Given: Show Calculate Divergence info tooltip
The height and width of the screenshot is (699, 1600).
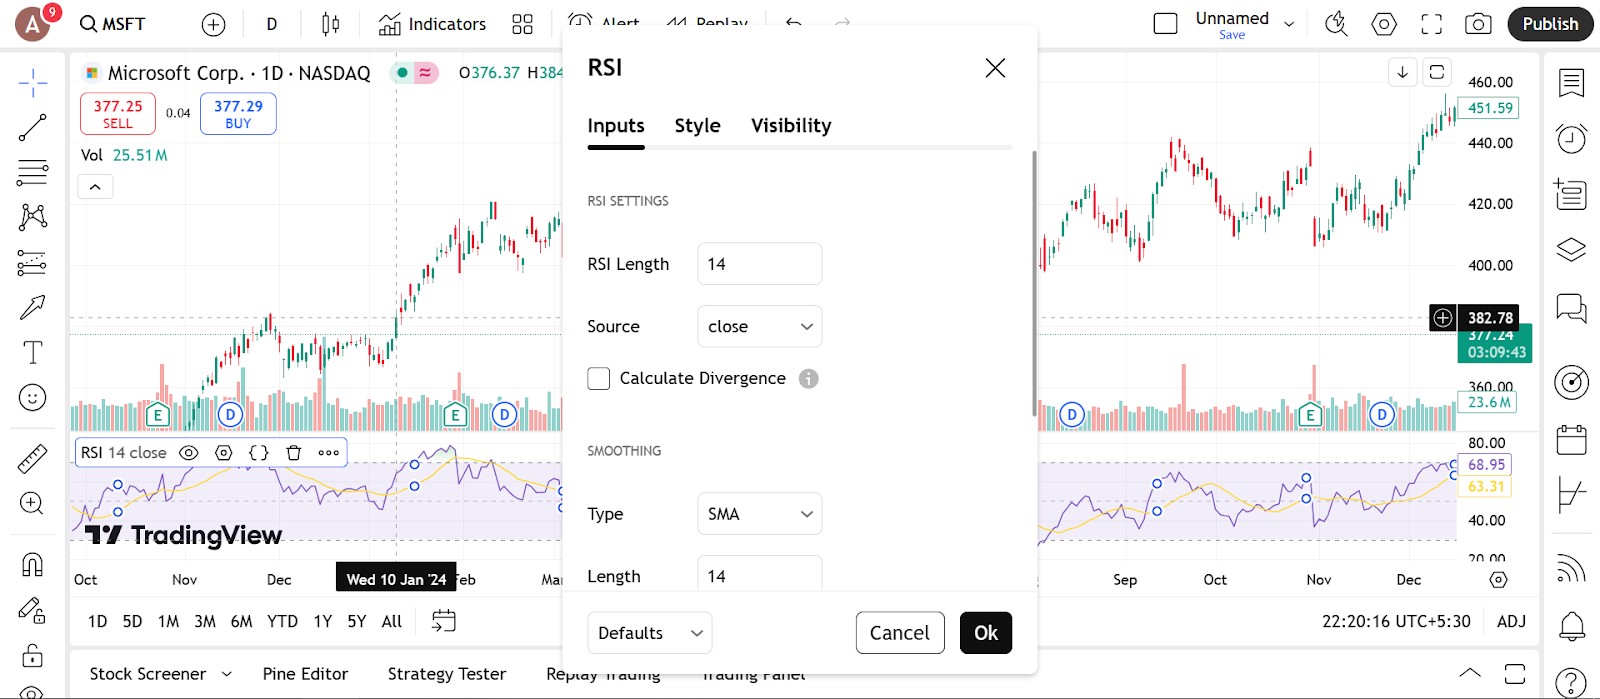Looking at the screenshot, I should [809, 378].
